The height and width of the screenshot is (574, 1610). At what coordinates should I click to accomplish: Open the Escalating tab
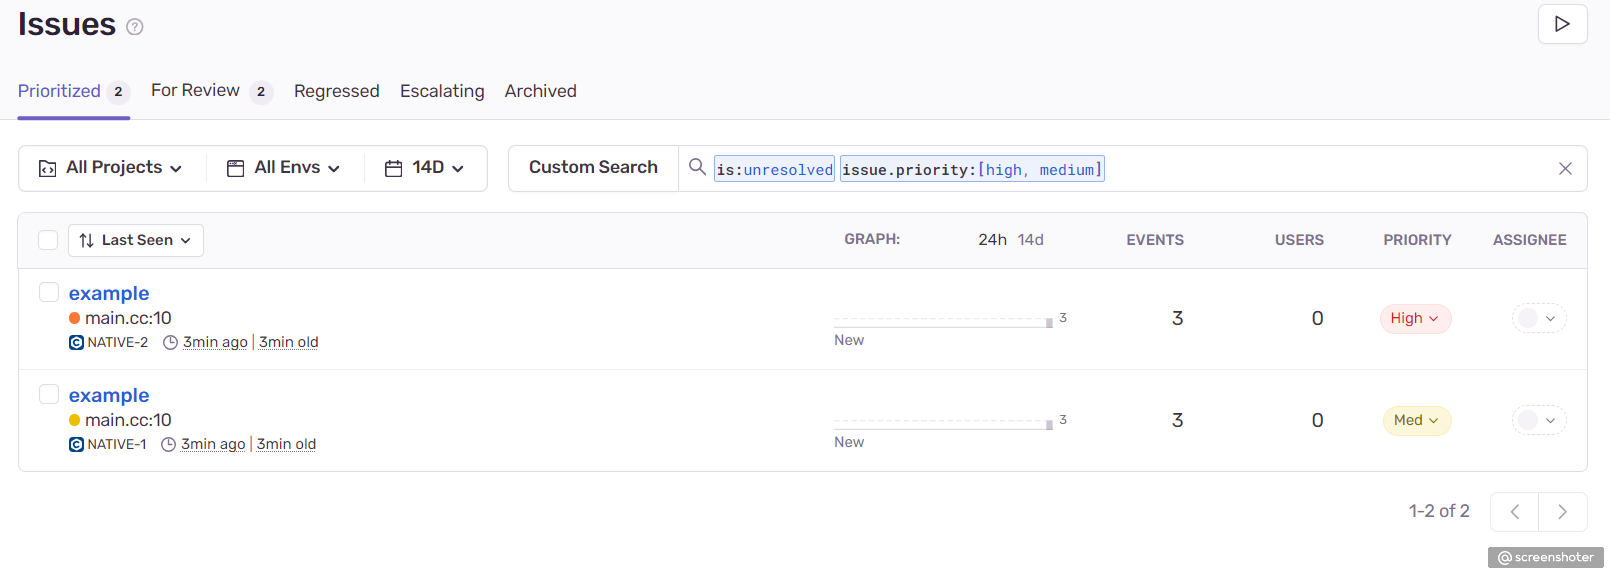tap(442, 91)
